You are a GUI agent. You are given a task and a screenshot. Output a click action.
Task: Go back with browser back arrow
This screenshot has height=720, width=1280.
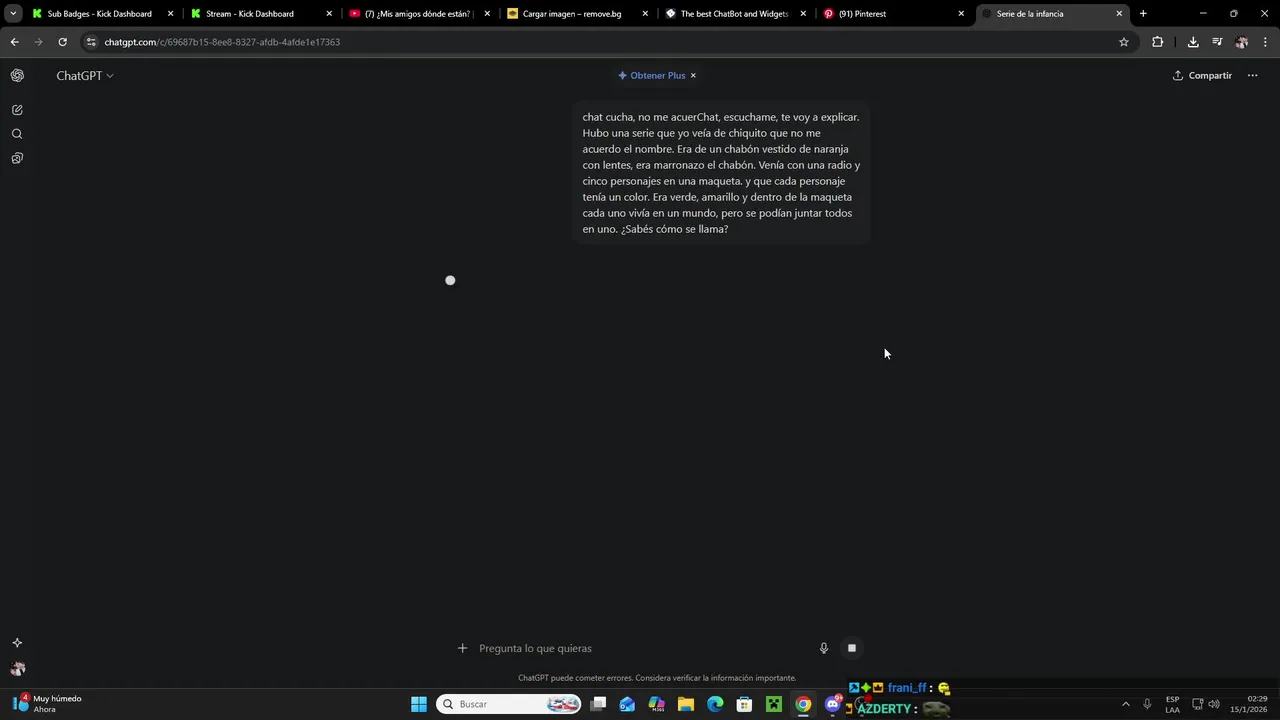click(14, 42)
